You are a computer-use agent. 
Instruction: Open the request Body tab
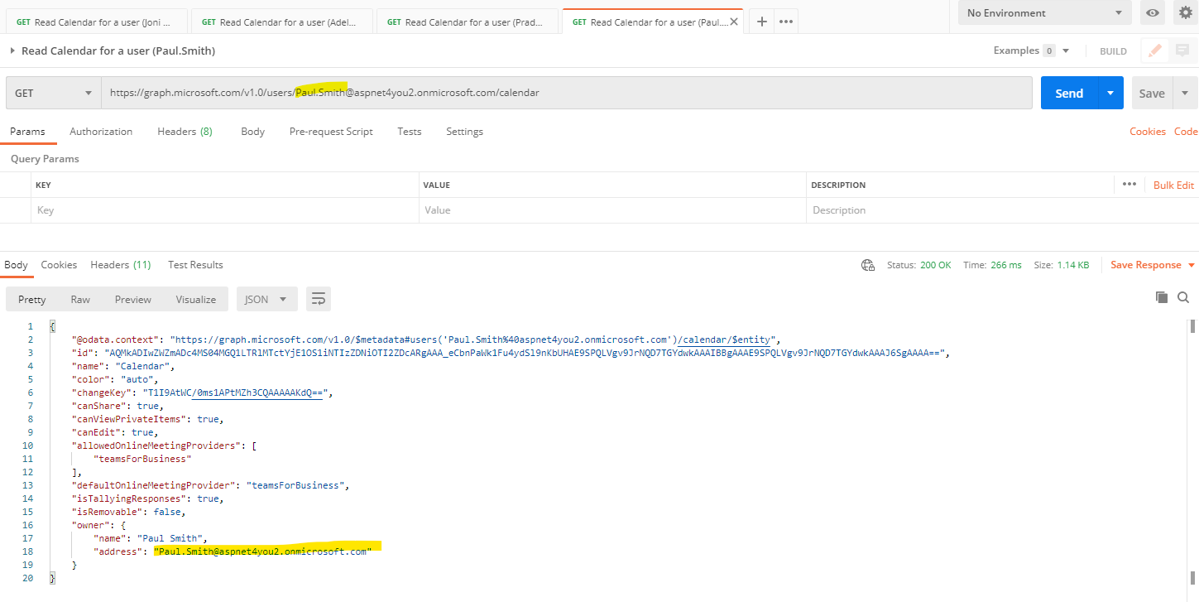pyautogui.click(x=252, y=132)
